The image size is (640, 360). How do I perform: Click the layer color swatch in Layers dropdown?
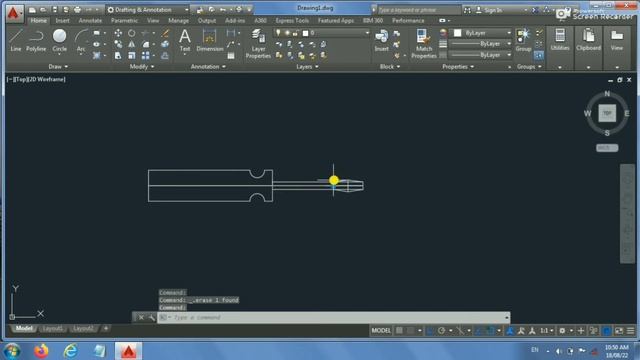point(305,33)
